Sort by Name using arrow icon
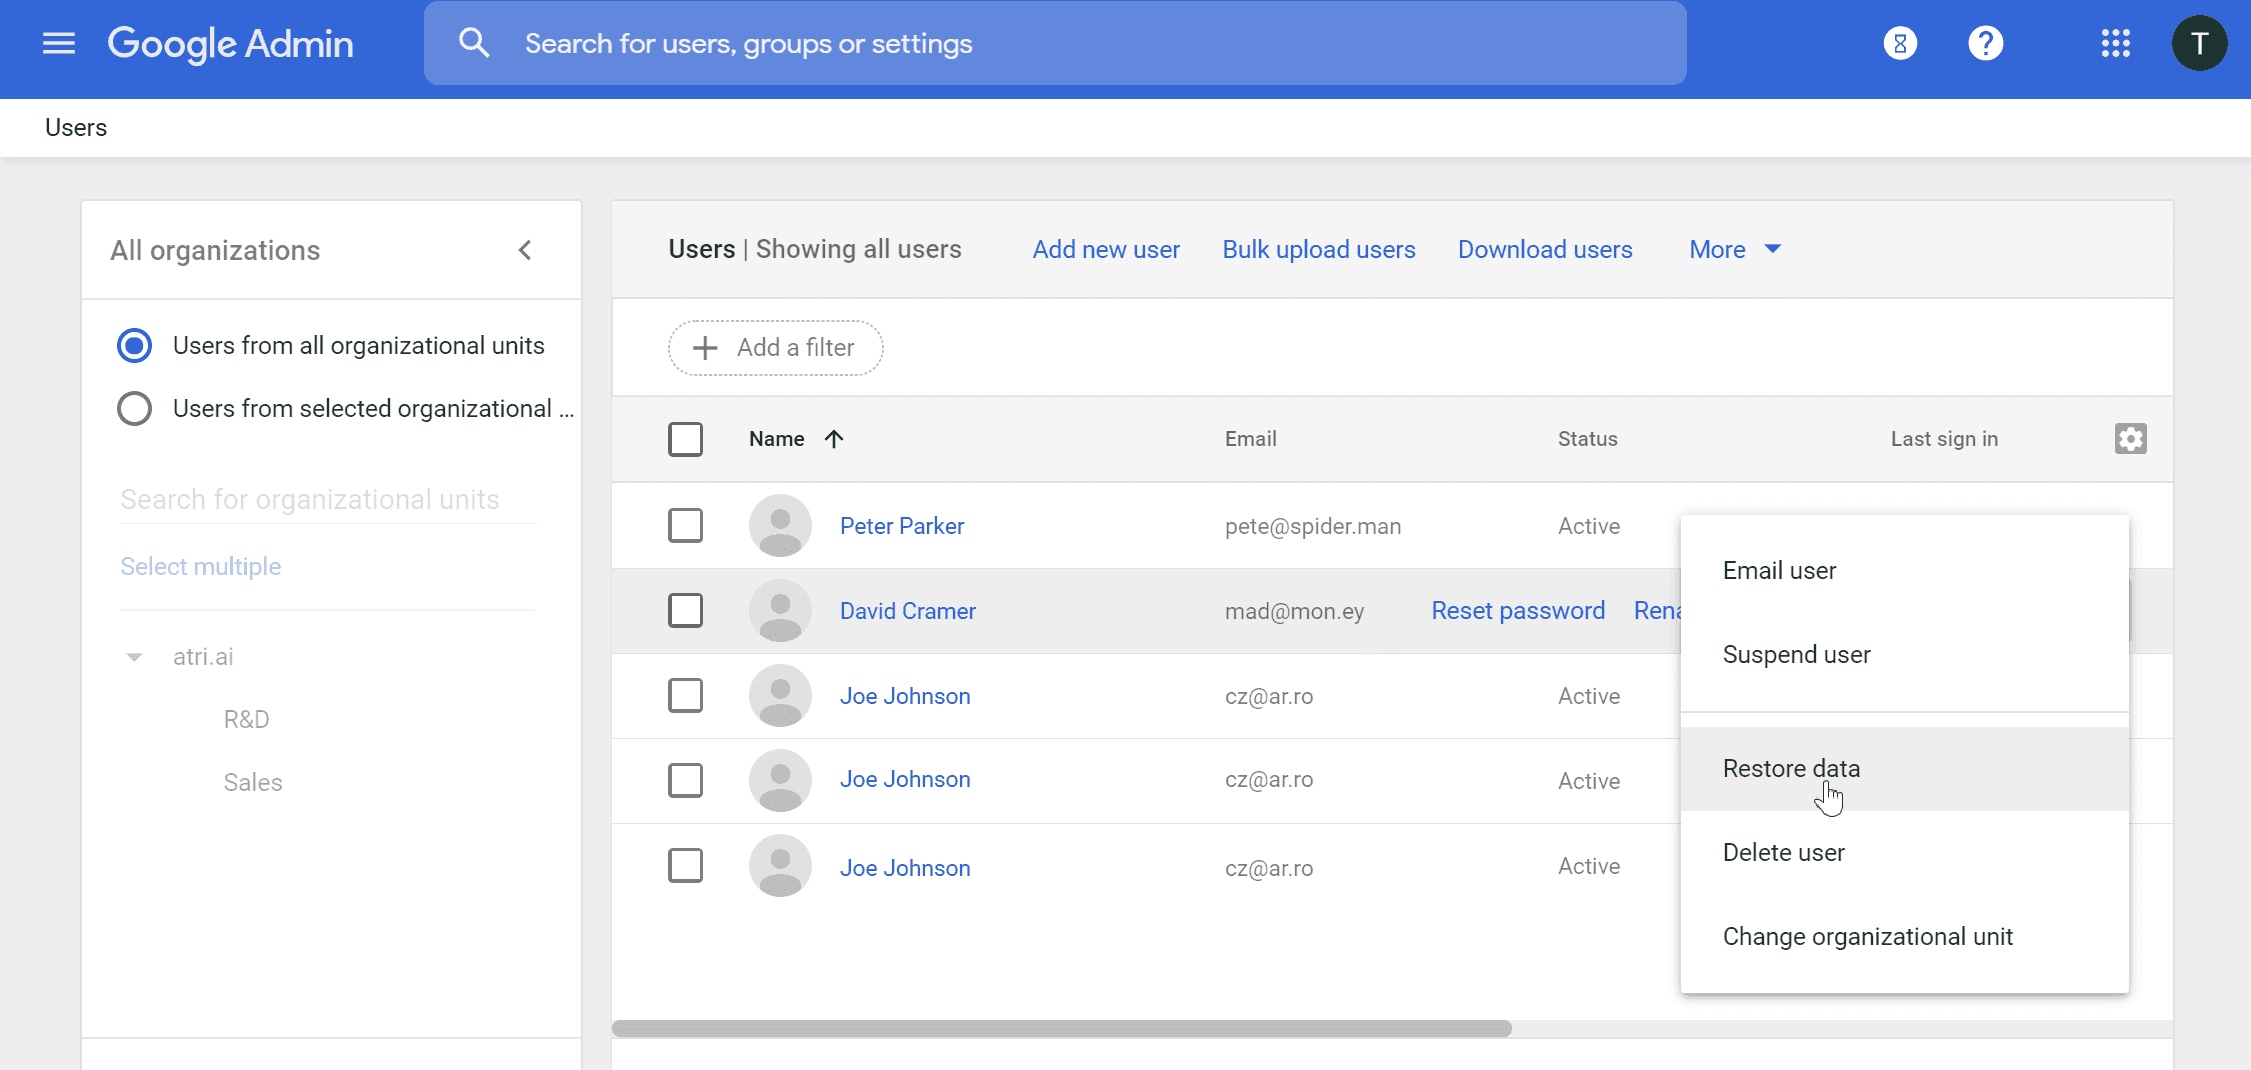2251x1070 pixels. (834, 439)
